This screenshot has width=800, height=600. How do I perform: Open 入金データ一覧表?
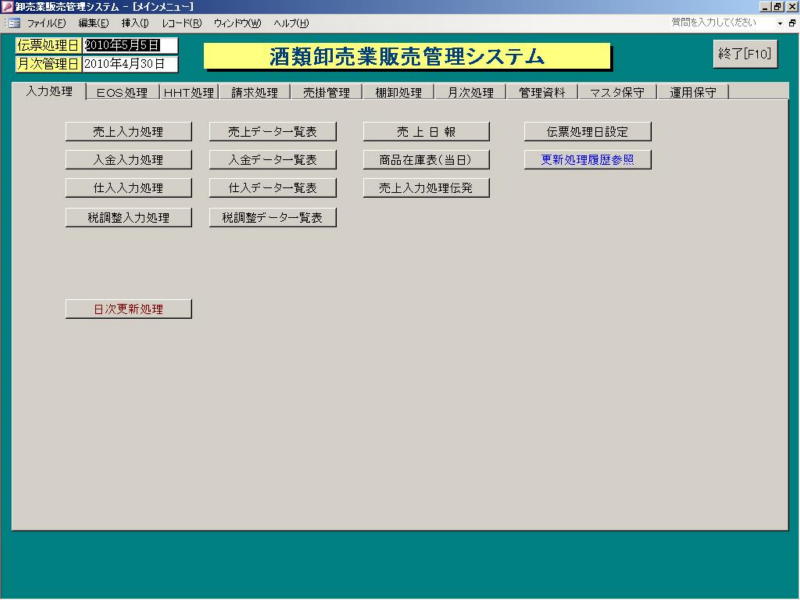272,159
